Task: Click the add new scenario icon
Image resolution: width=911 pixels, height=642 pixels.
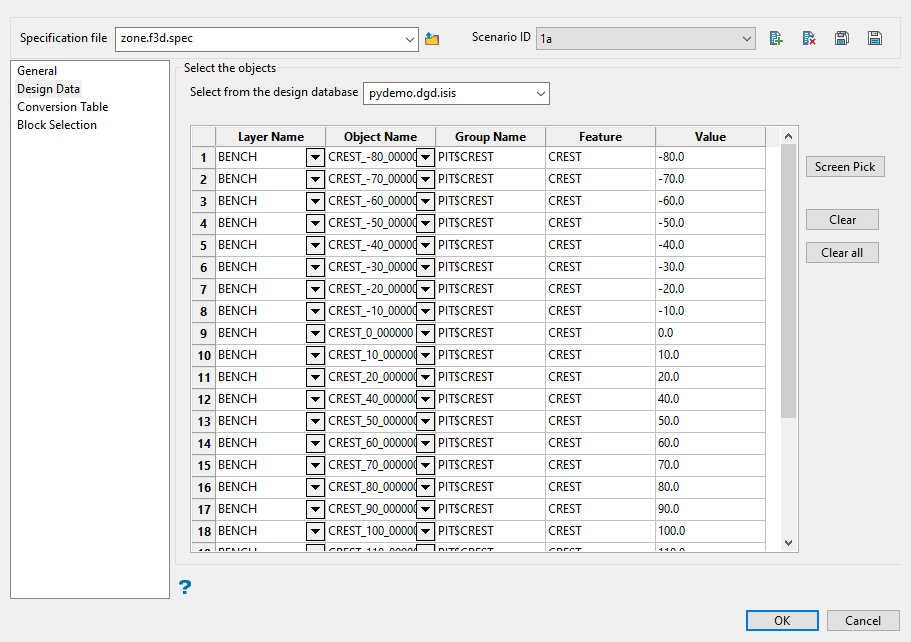Action: pyautogui.click(x=776, y=39)
